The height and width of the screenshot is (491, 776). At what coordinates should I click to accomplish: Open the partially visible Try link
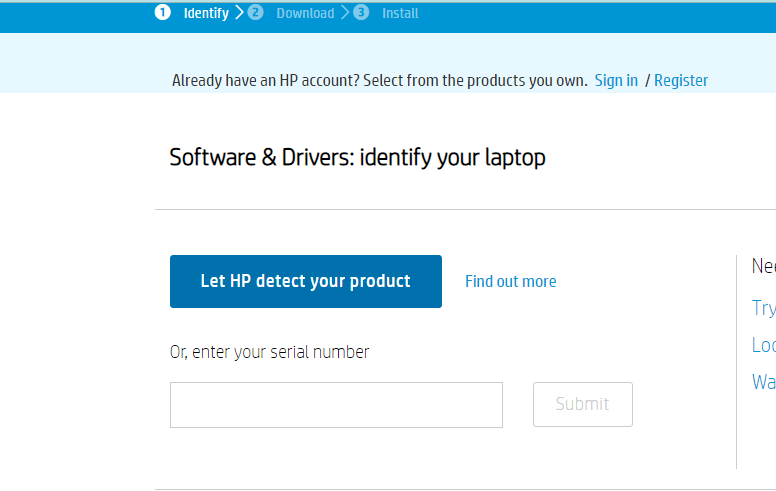coord(764,308)
